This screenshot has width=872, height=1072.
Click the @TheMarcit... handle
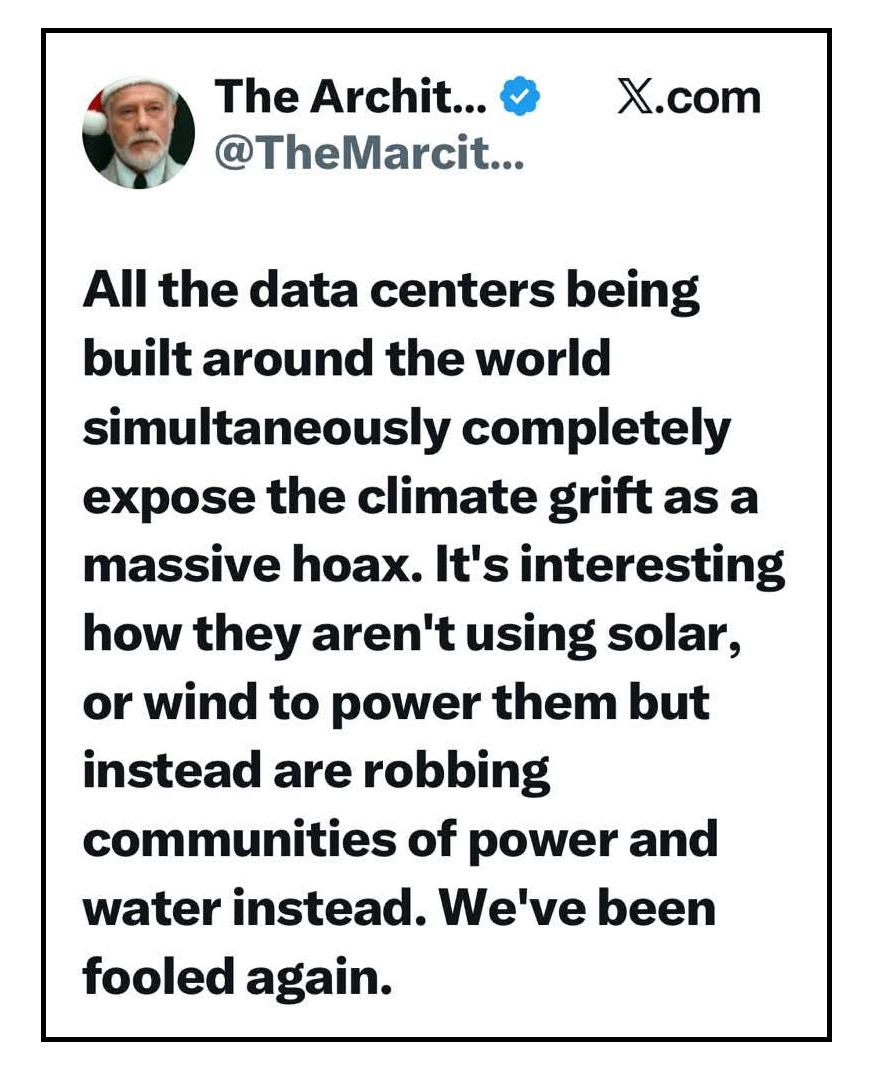tap(369, 155)
